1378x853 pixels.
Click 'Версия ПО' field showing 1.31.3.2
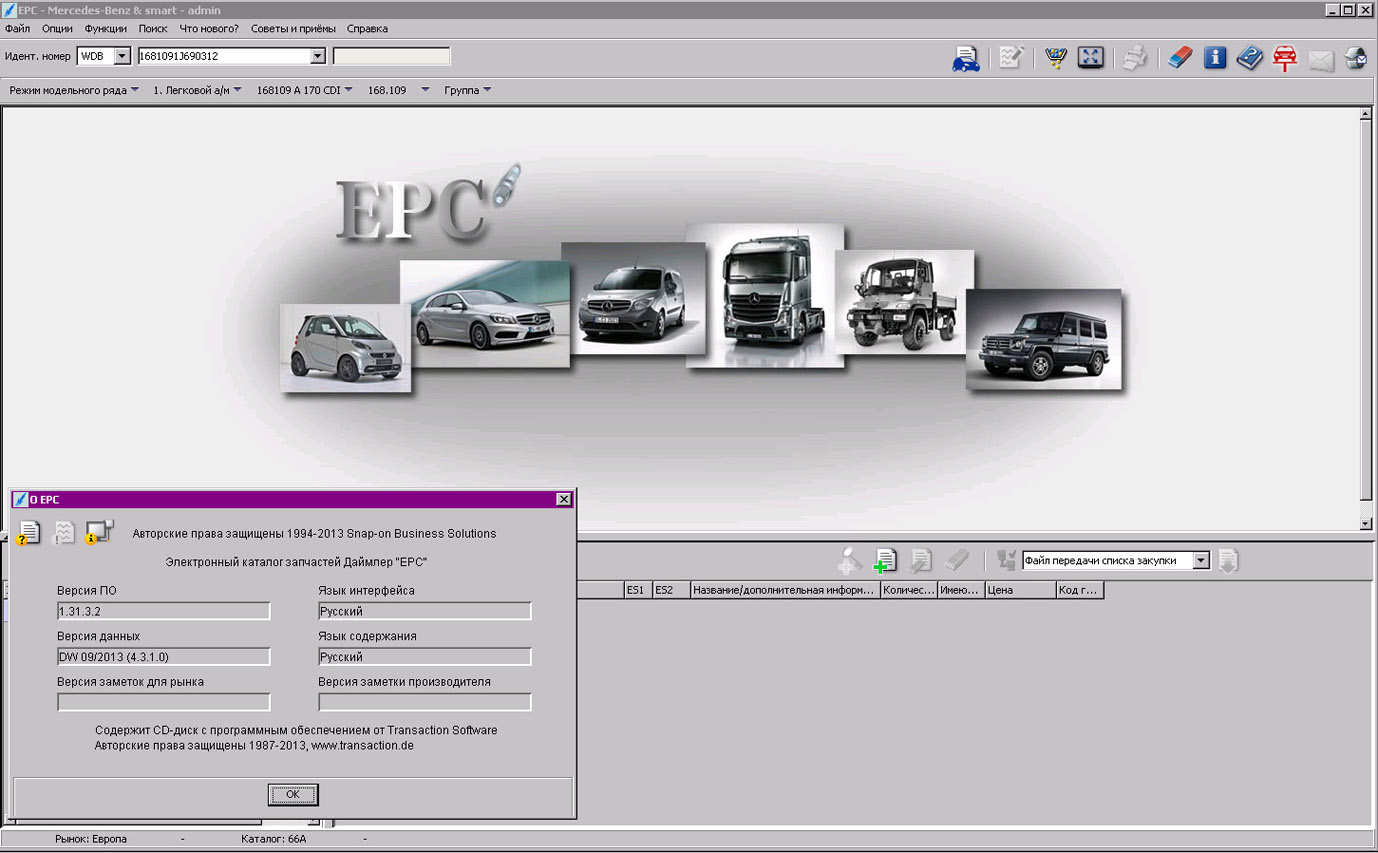(x=164, y=611)
